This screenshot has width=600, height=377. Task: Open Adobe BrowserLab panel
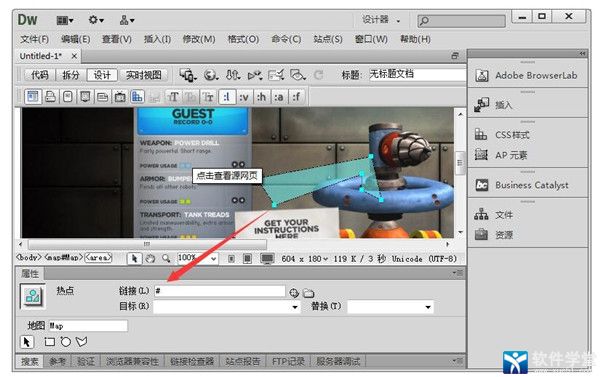coord(526,75)
